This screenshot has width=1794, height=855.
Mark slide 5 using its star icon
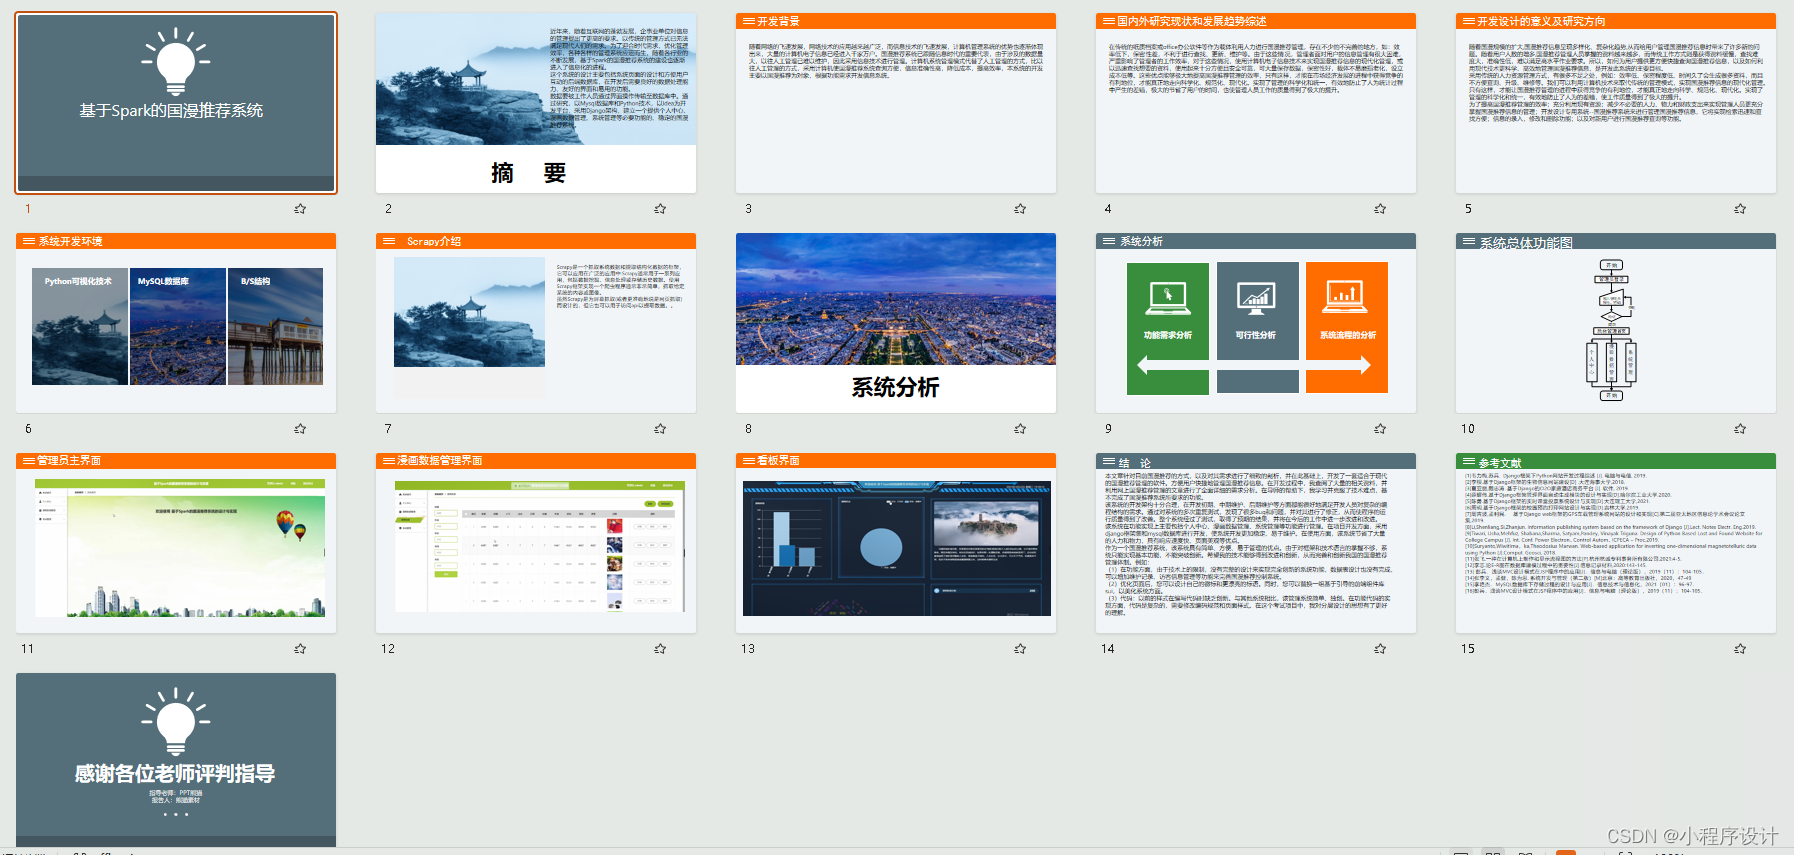pos(1740,209)
